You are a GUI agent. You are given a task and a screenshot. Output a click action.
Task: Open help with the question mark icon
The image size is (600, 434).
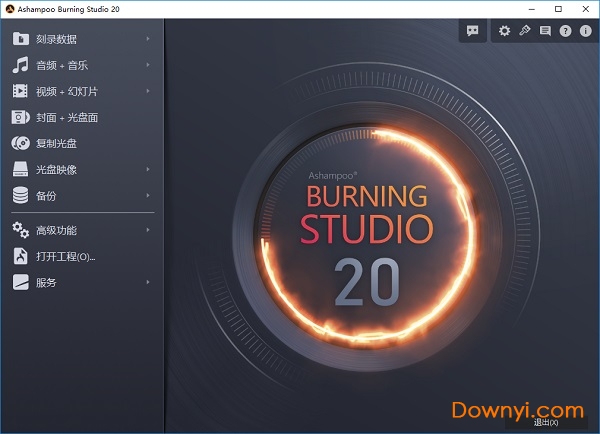tap(565, 31)
